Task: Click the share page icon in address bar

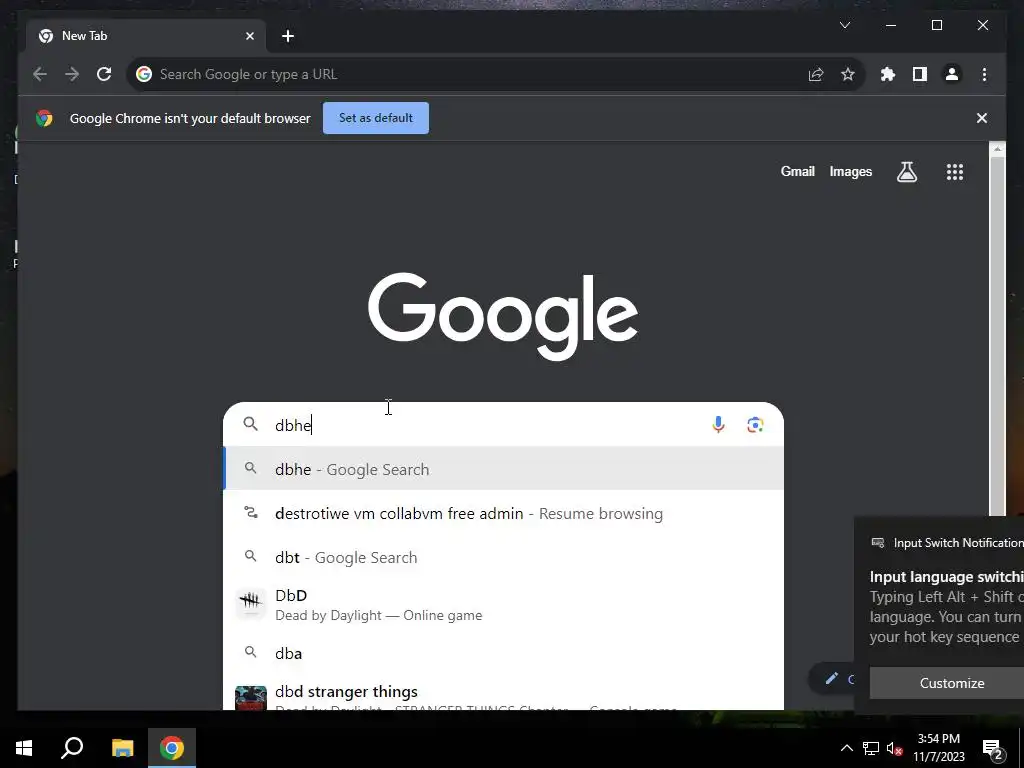Action: click(816, 74)
